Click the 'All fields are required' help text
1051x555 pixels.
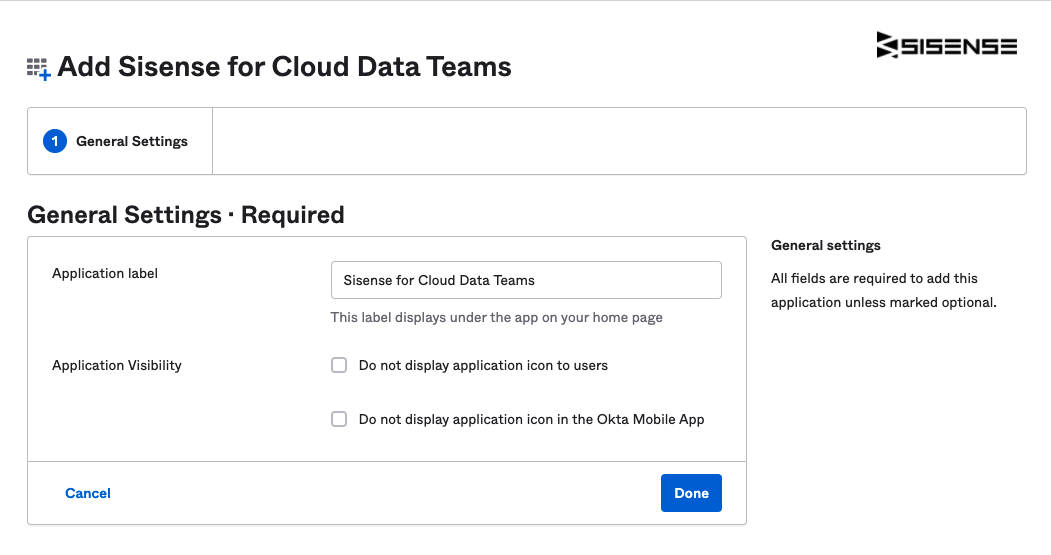(883, 290)
